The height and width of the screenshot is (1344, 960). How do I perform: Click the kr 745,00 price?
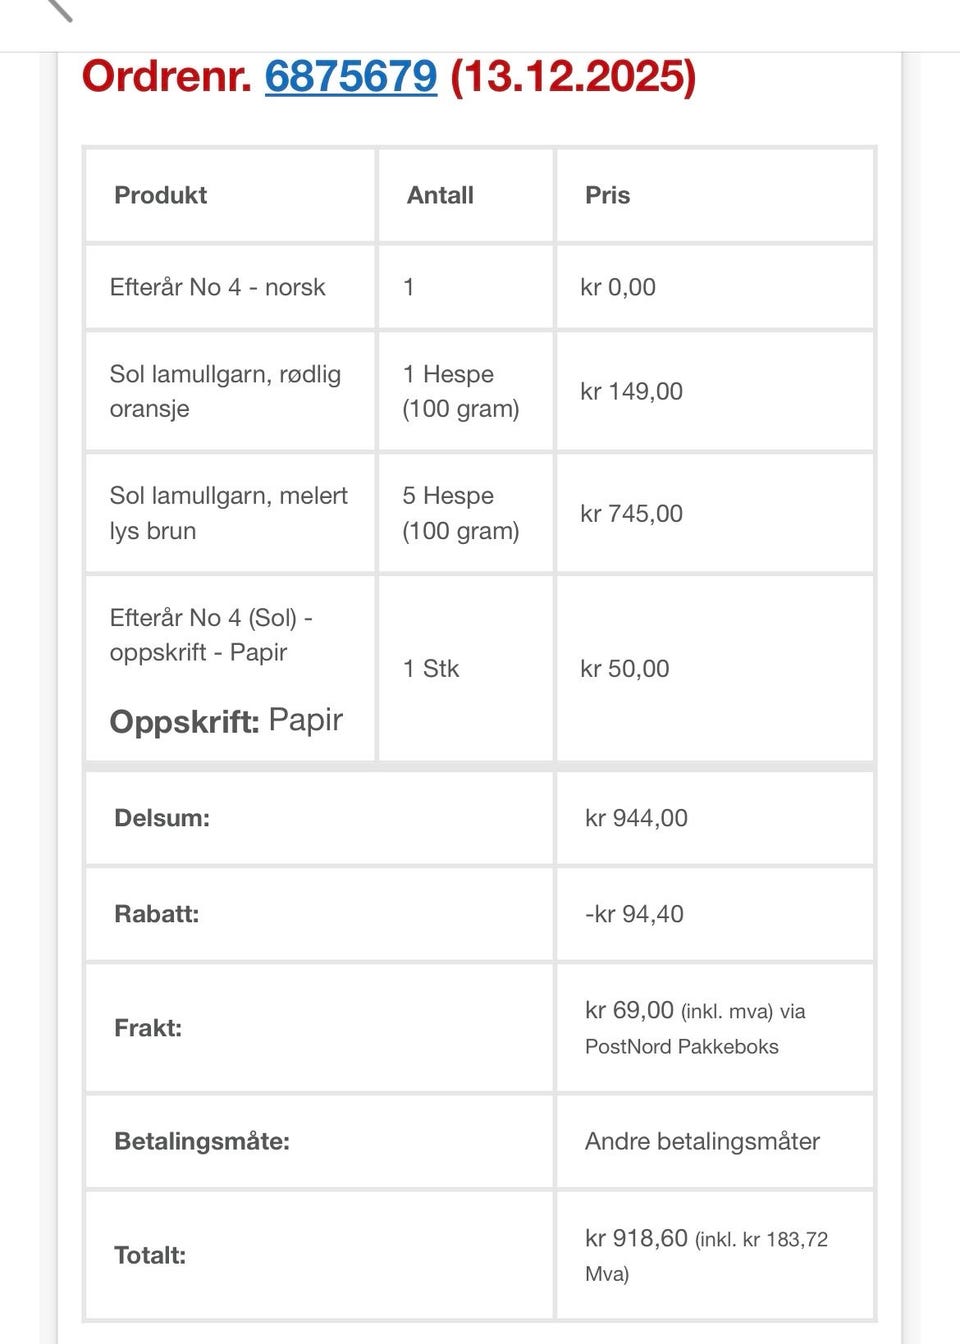click(x=631, y=514)
